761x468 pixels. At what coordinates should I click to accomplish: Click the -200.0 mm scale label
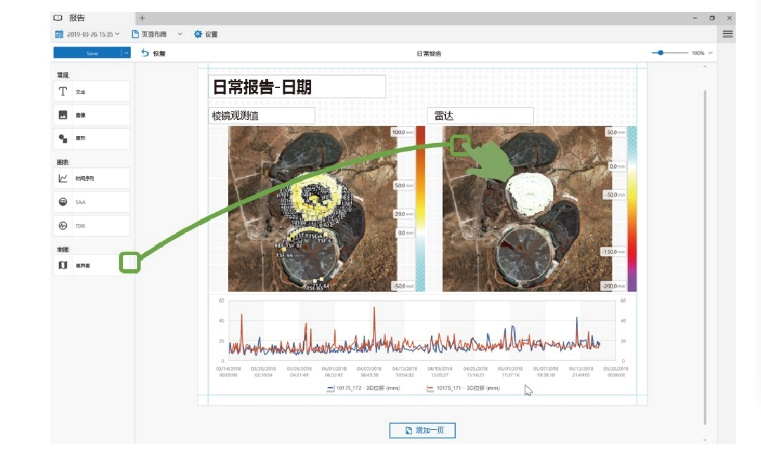click(614, 286)
